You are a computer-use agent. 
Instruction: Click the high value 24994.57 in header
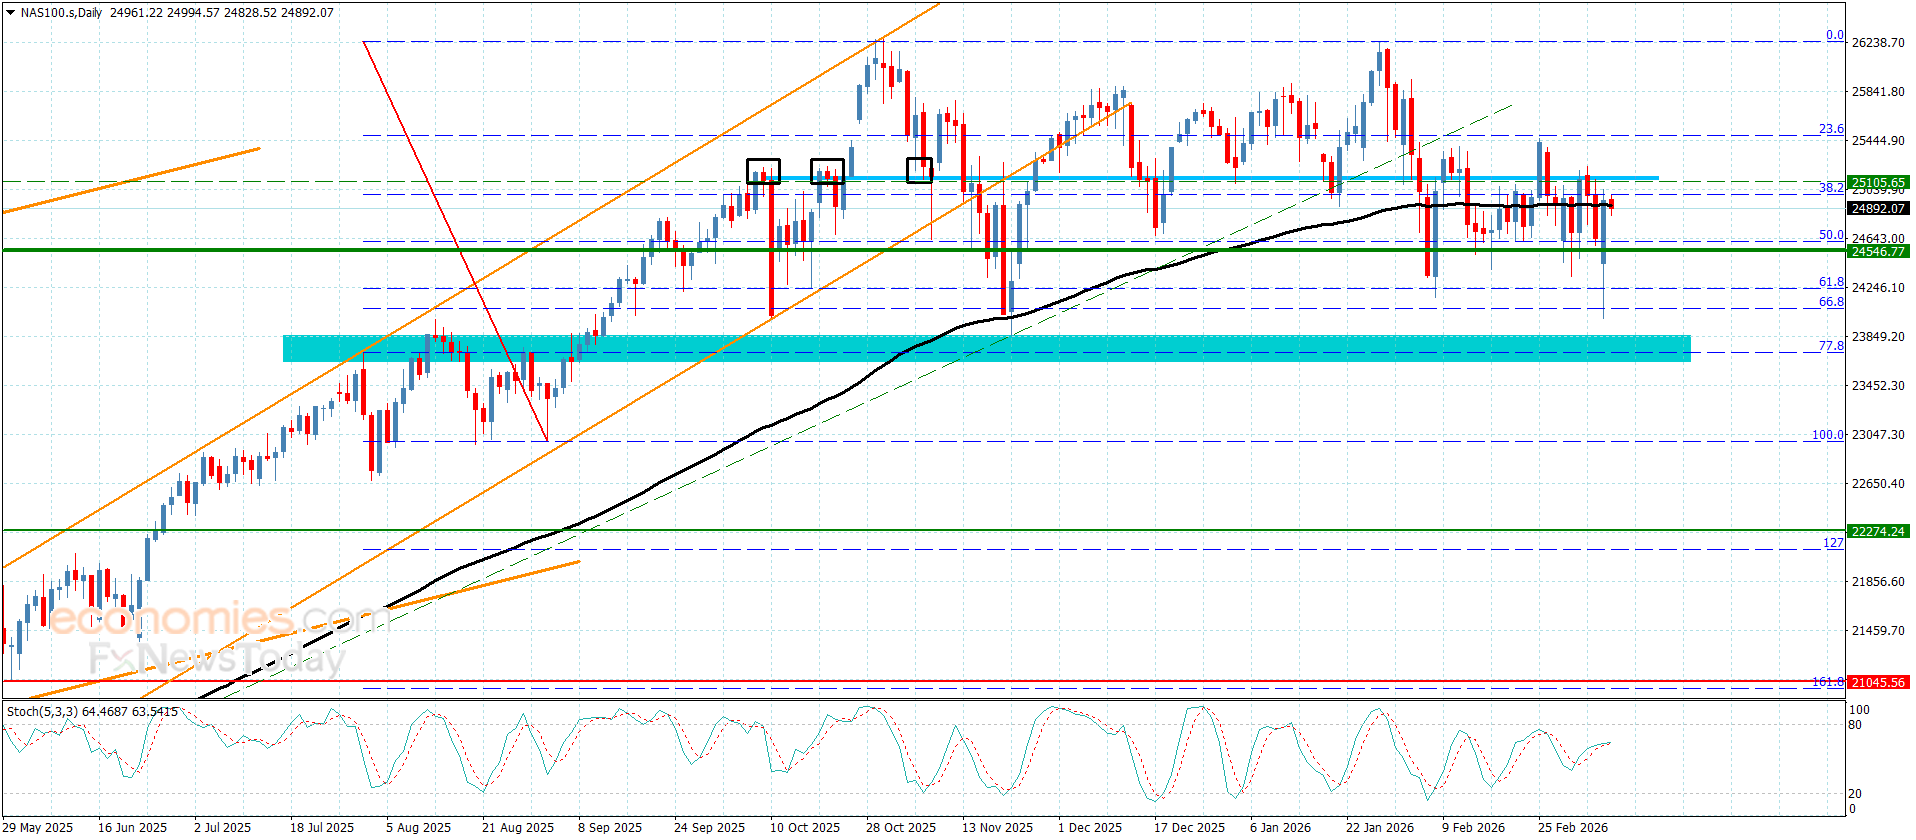193,13
